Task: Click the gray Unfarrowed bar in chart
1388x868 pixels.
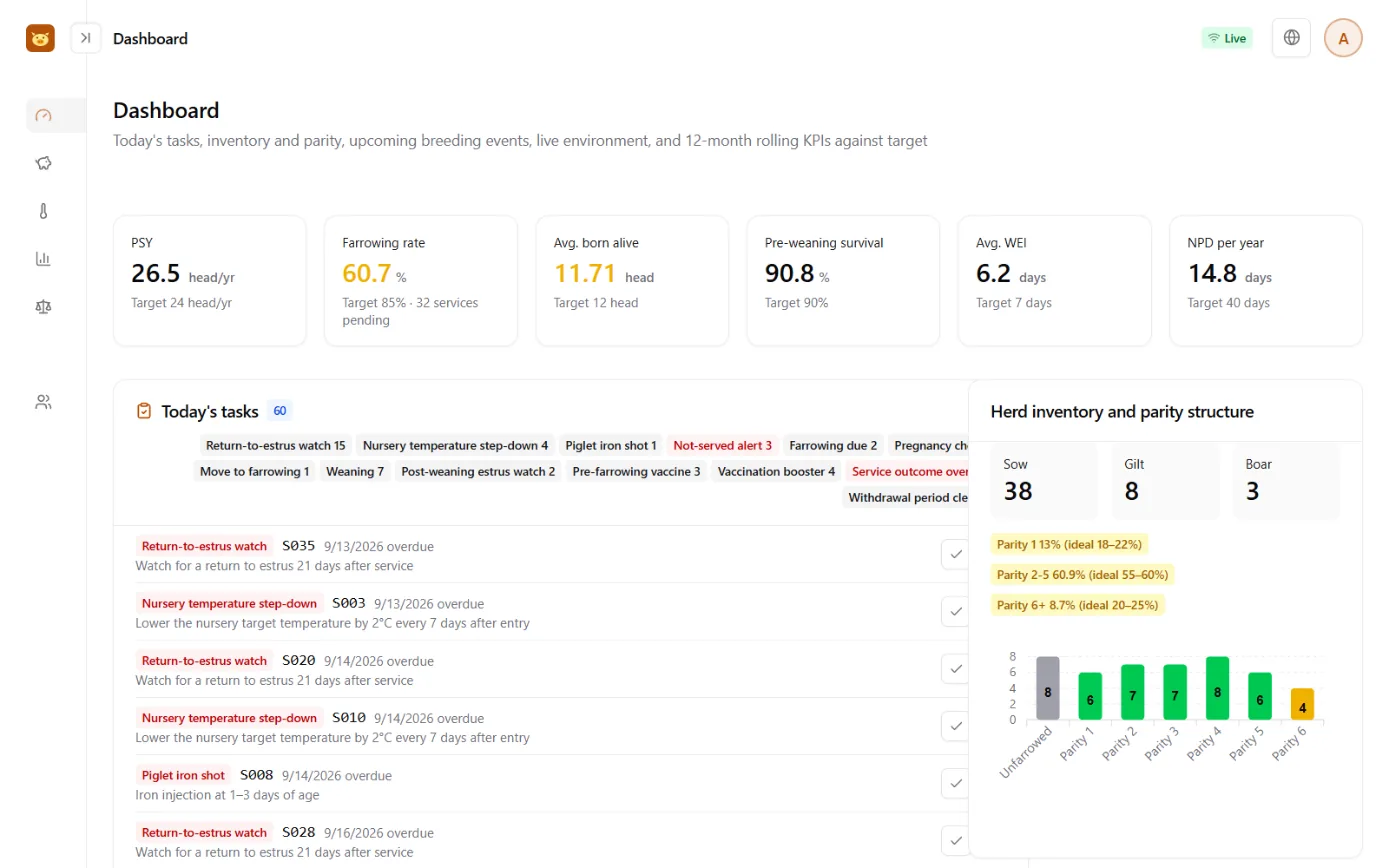Action: tap(1048, 688)
